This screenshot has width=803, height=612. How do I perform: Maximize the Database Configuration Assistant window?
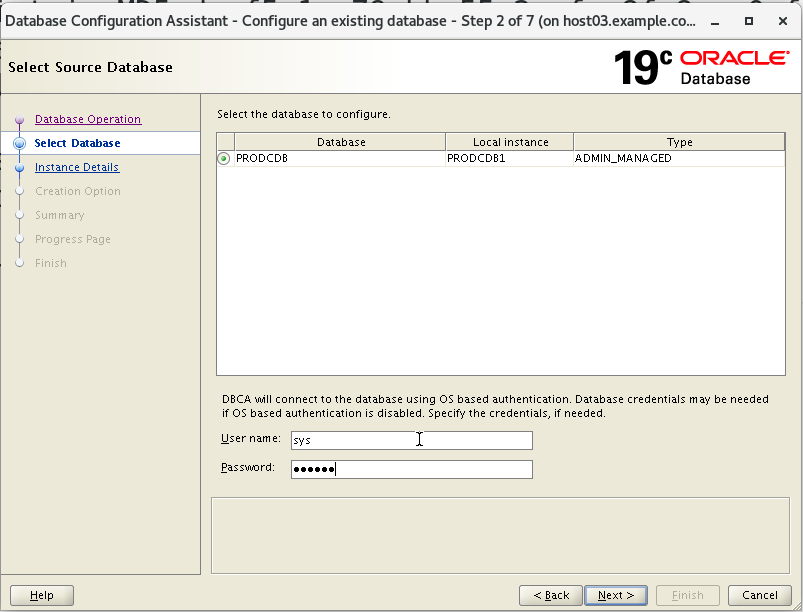pyautogui.click(x=749, y=21)
